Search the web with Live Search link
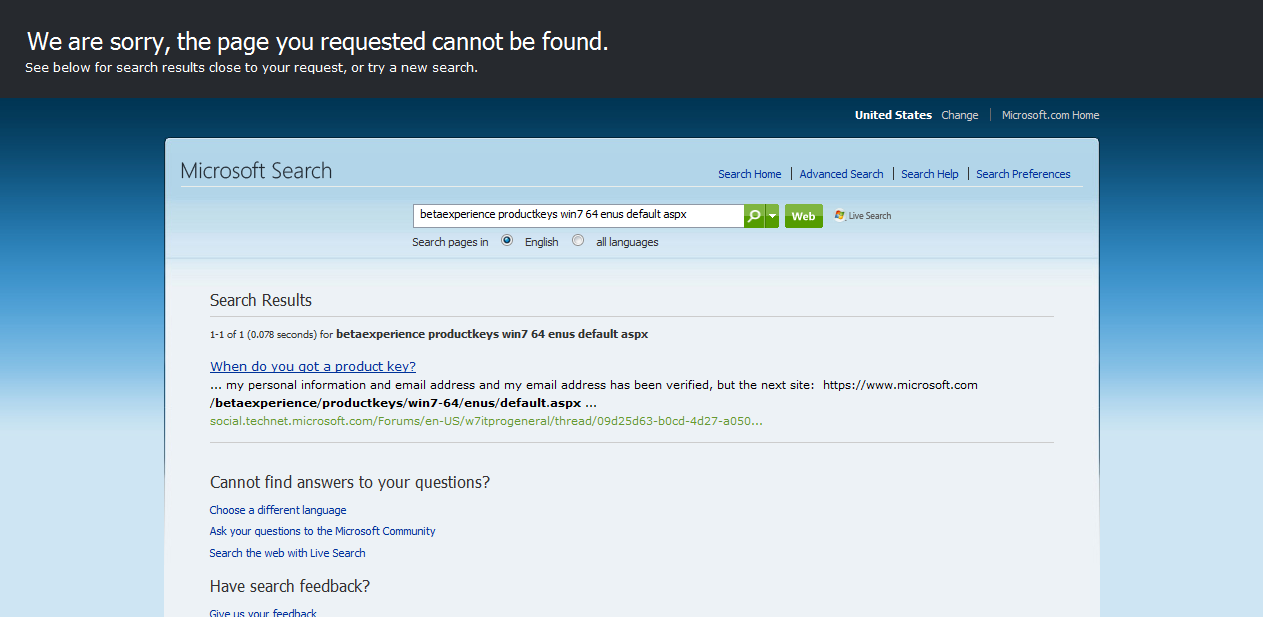This screenshot has width=1263, height=617. (287, 553)
